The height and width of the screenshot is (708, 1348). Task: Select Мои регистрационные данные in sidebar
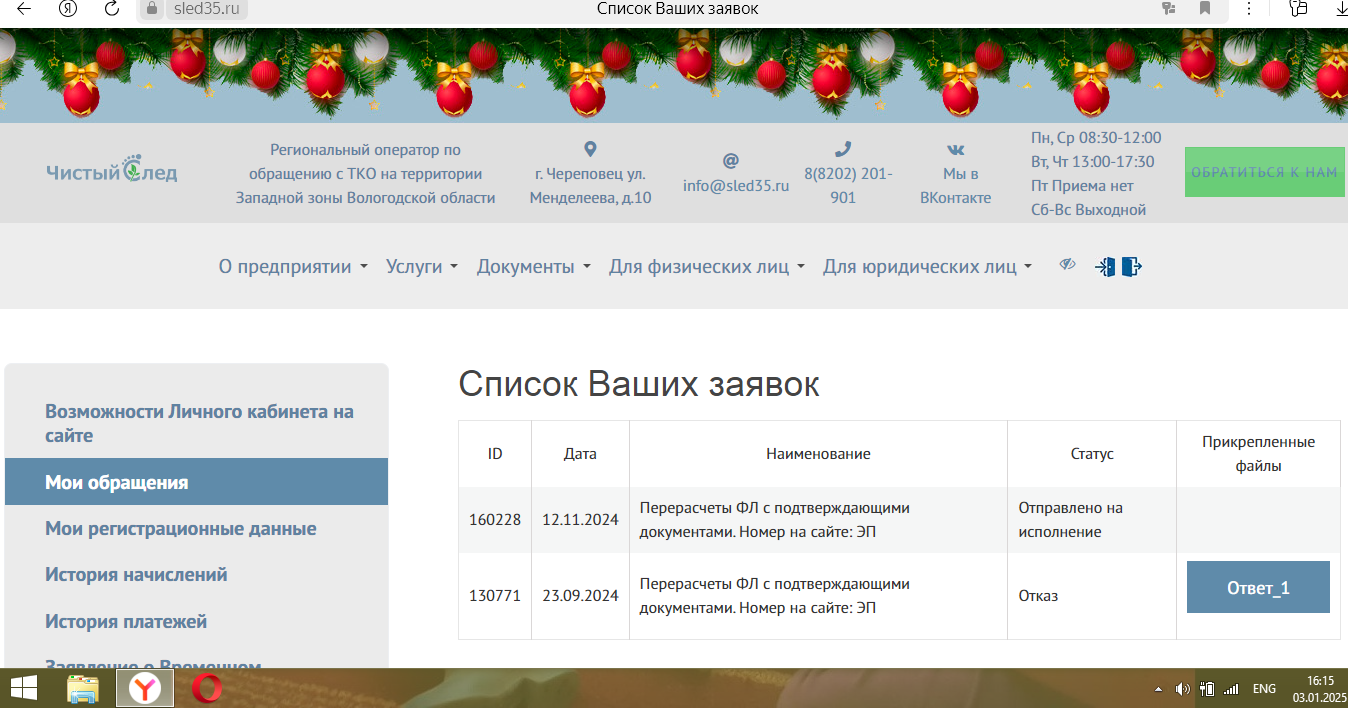pos(180,529)
